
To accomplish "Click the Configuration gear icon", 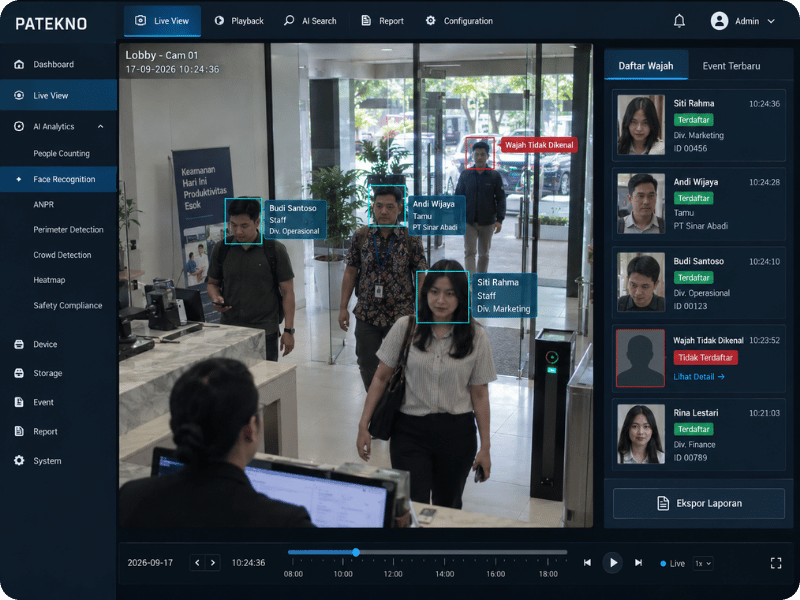I will tap(431, 20).
